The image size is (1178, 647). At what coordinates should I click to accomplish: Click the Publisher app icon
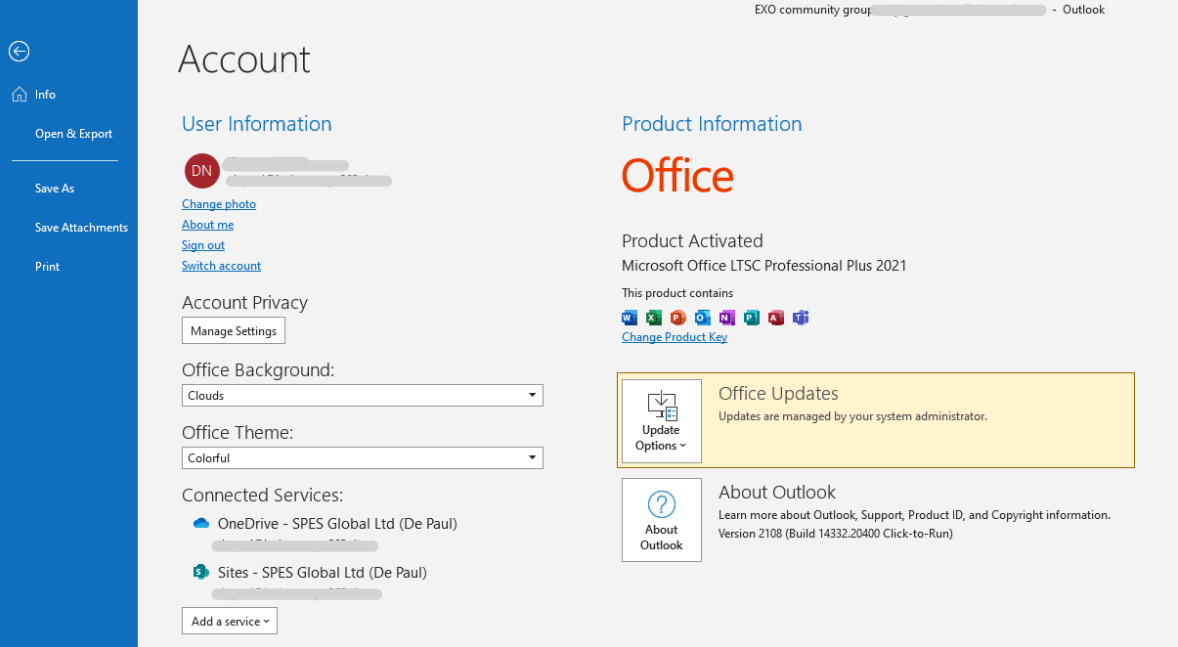pyautogui.click(x=751, y=318)
